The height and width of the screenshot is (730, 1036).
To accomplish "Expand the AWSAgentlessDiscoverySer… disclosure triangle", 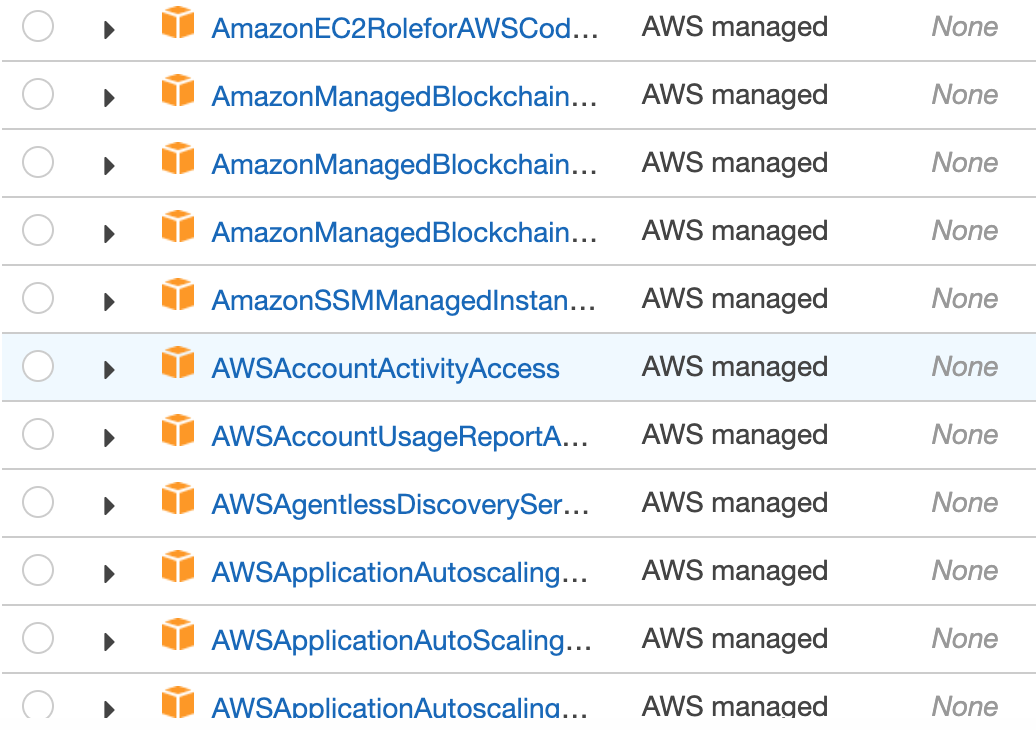I will click(x=110, y=506).
